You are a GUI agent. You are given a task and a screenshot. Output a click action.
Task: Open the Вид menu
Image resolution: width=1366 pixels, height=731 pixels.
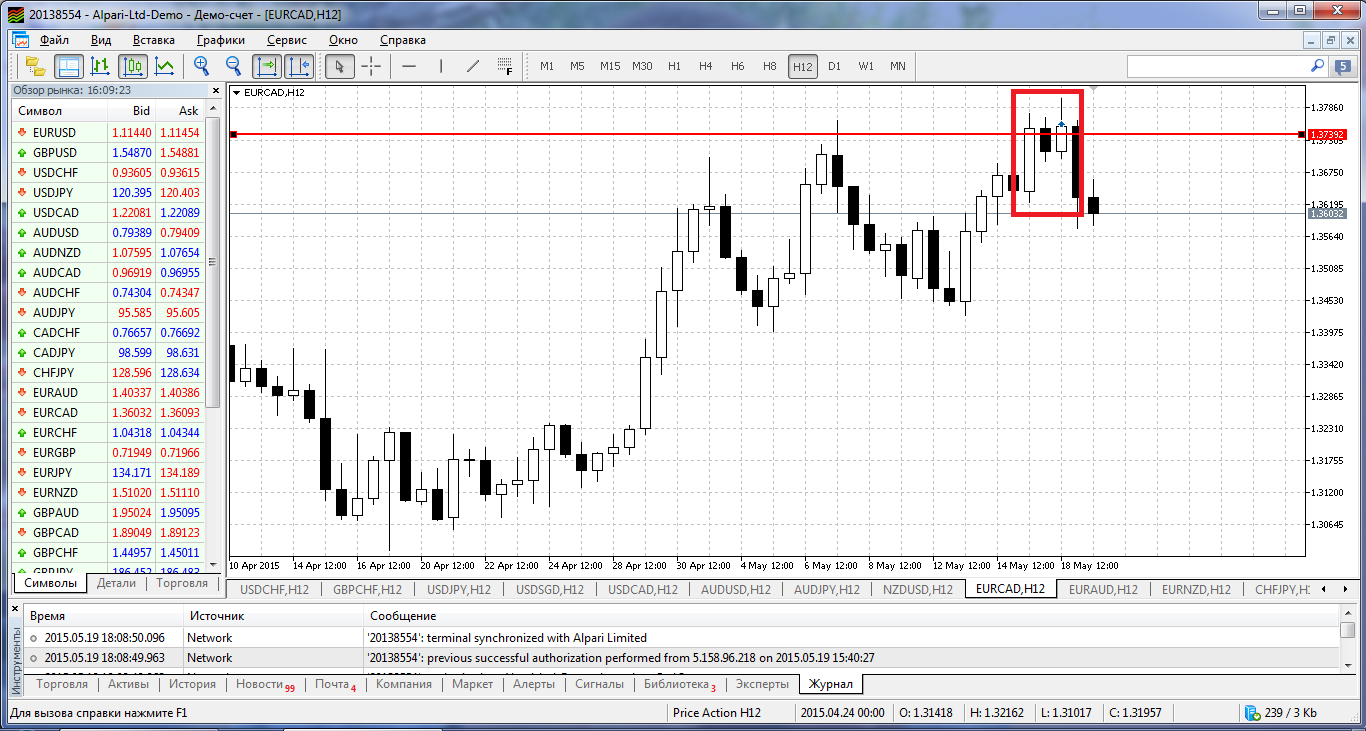[x=101, y=40]
